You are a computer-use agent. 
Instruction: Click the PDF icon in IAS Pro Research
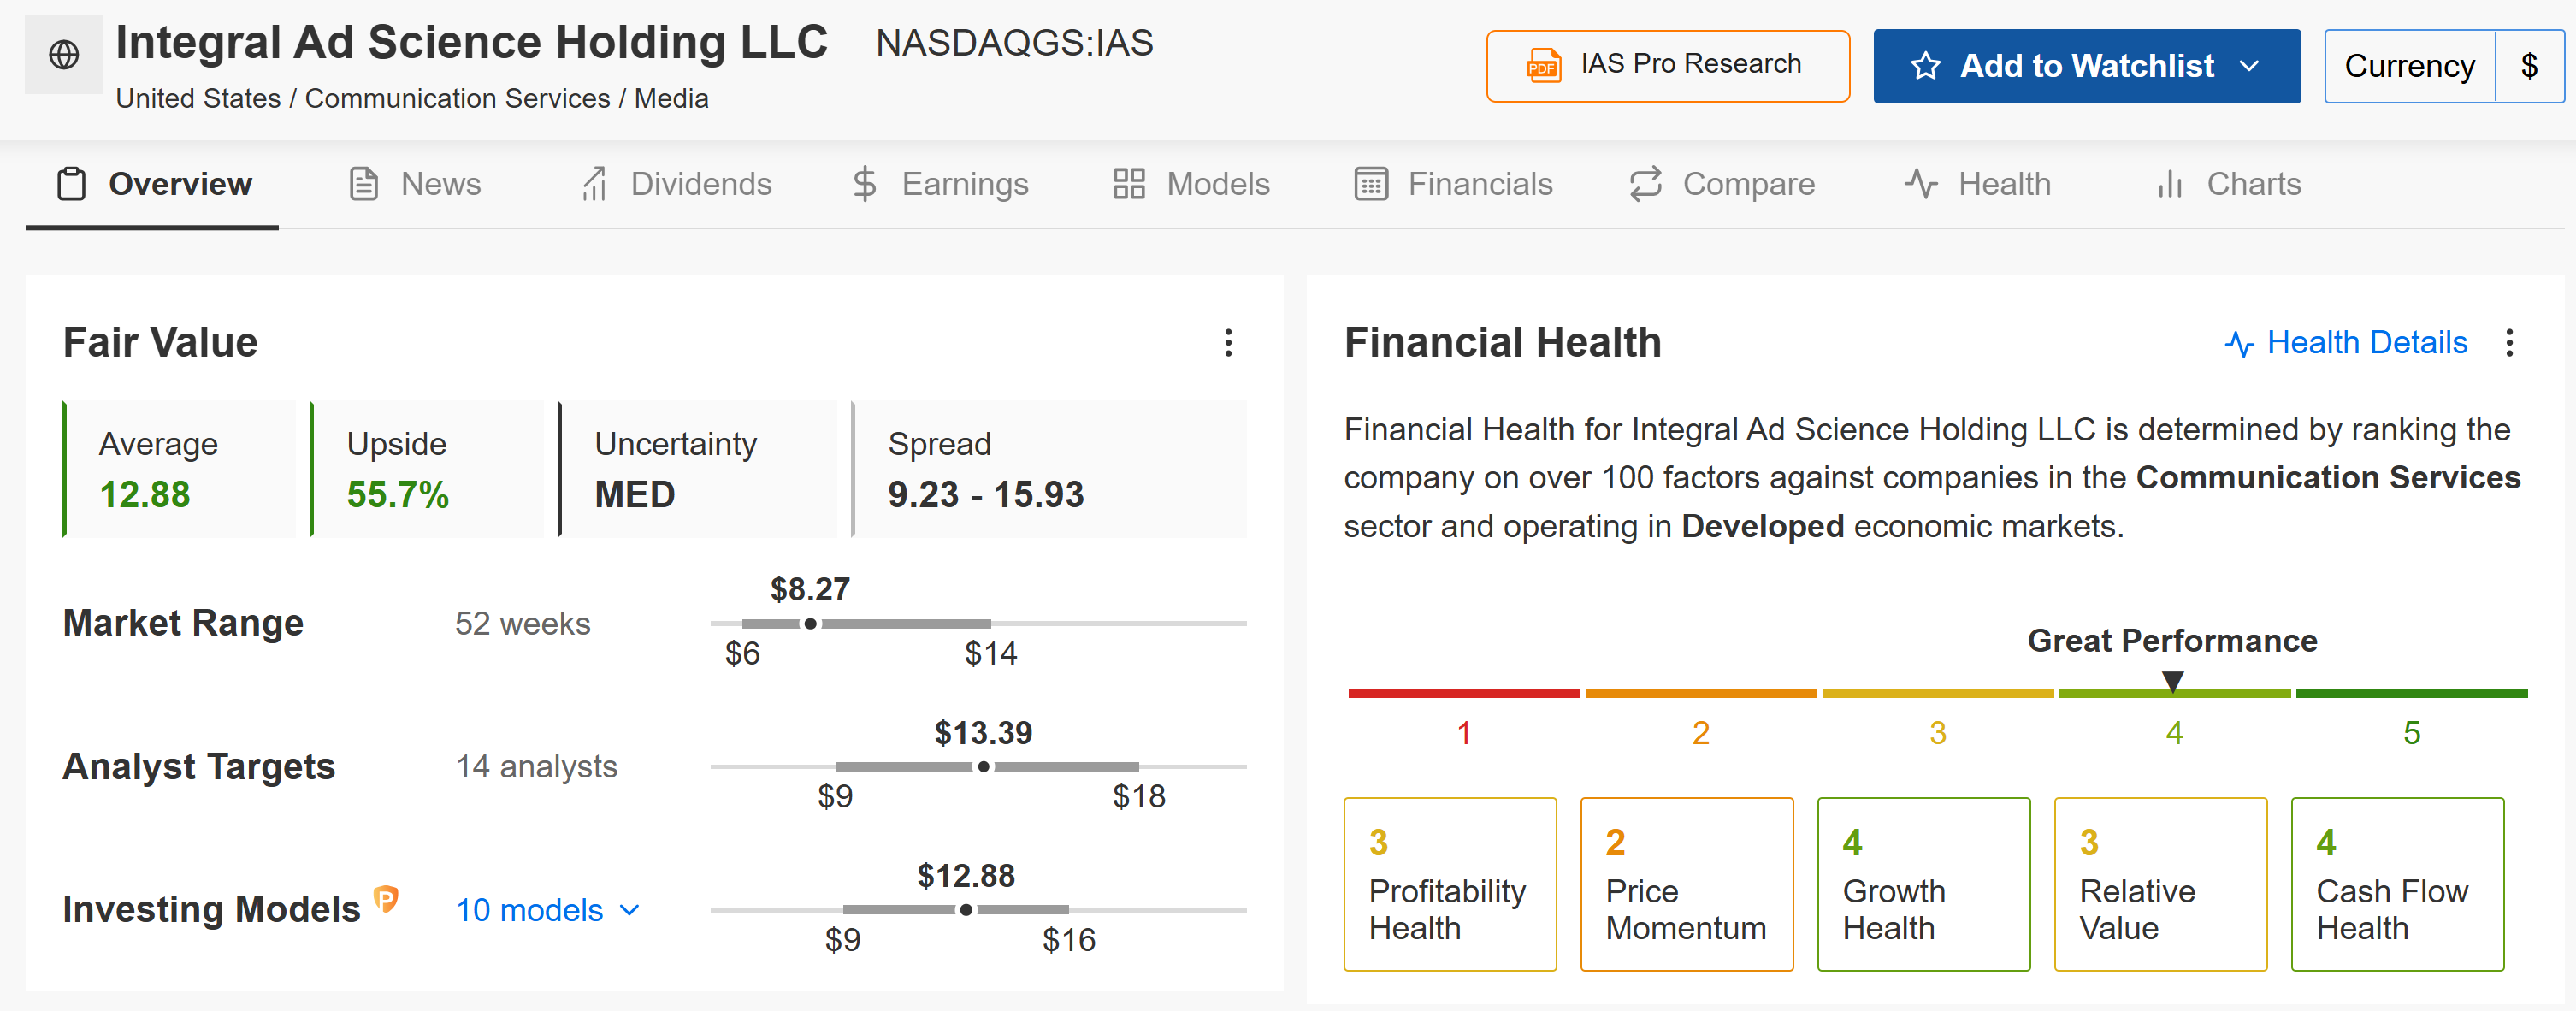1543,66
